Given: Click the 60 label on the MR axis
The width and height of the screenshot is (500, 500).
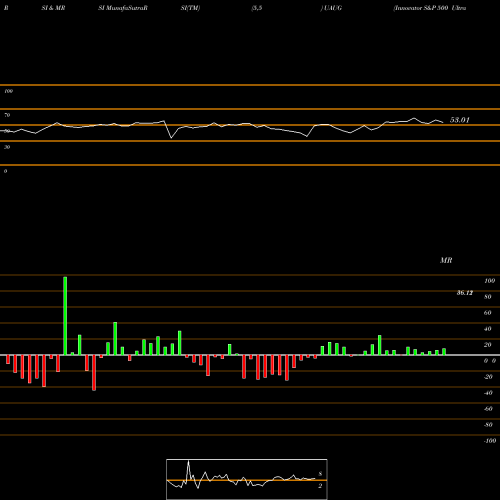Looking at the screenshot, I should tap(488, 313).
